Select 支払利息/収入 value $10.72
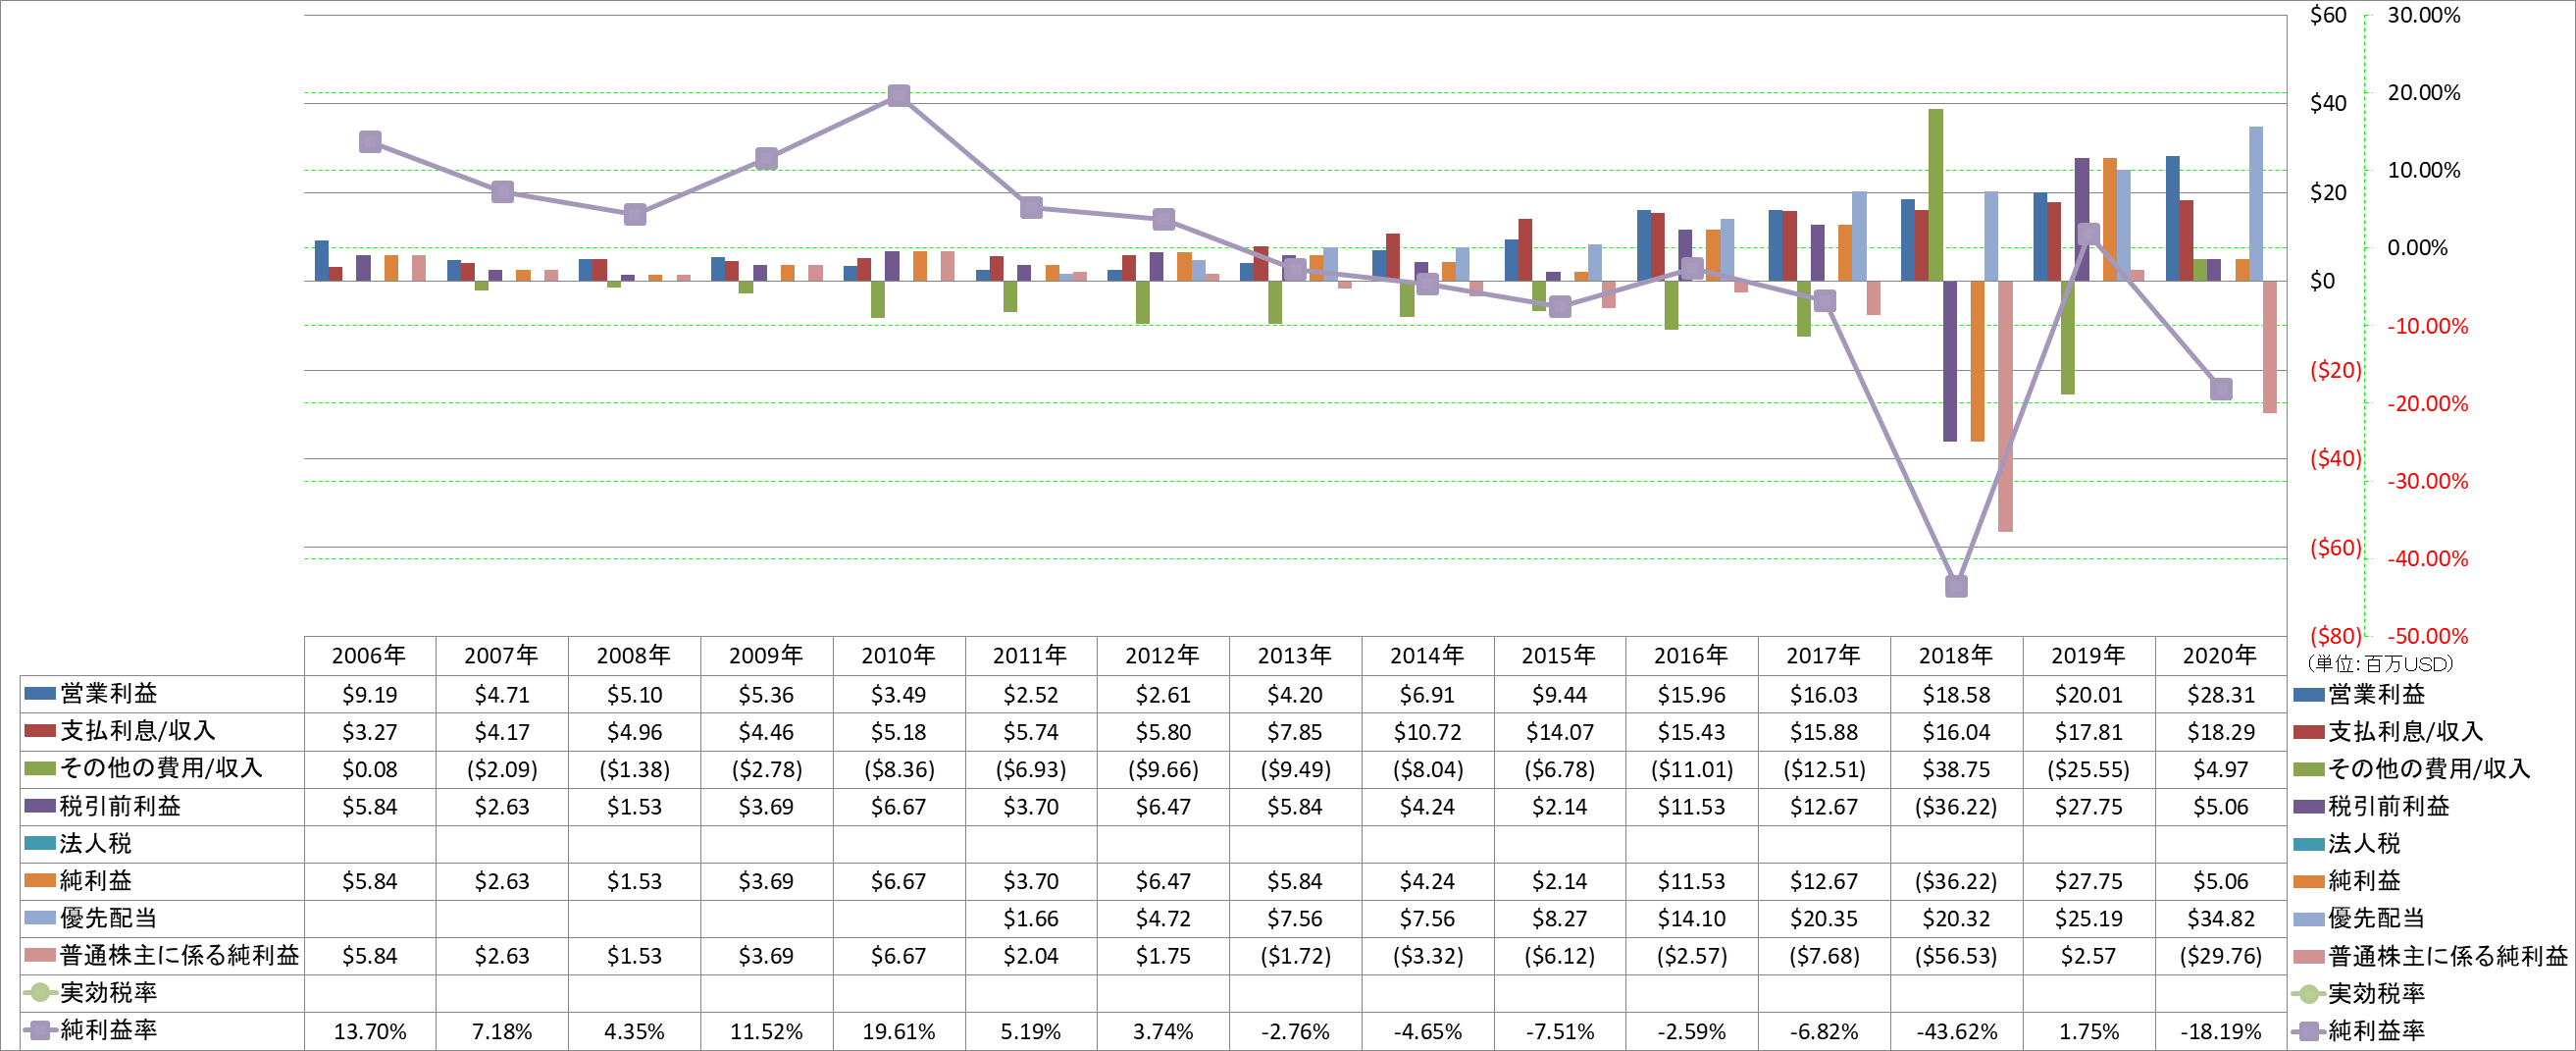 1428,732
